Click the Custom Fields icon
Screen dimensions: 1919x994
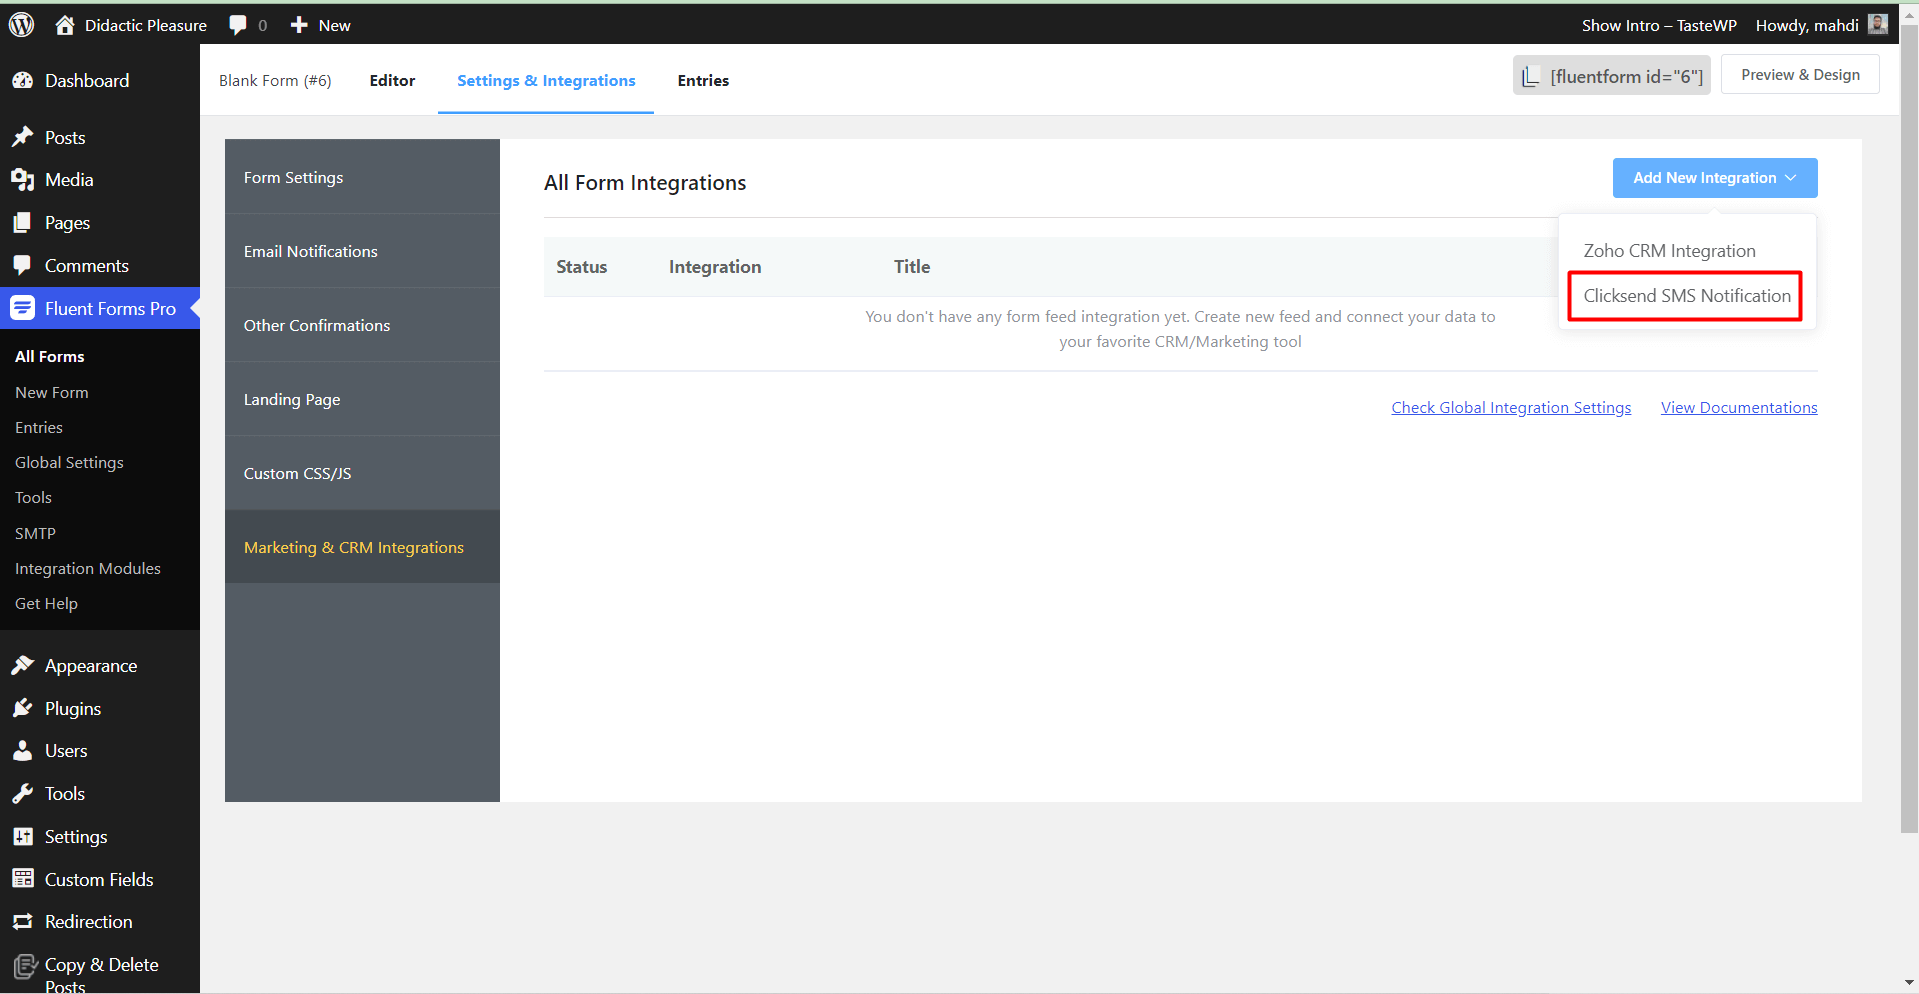(x=23, y=879)
